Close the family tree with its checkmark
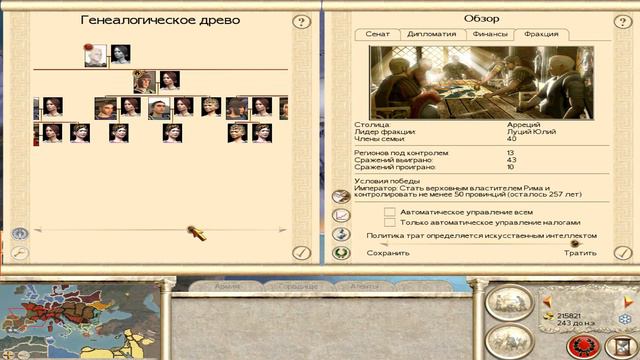This screenshot has height=360, width=640. click(301, 253)
